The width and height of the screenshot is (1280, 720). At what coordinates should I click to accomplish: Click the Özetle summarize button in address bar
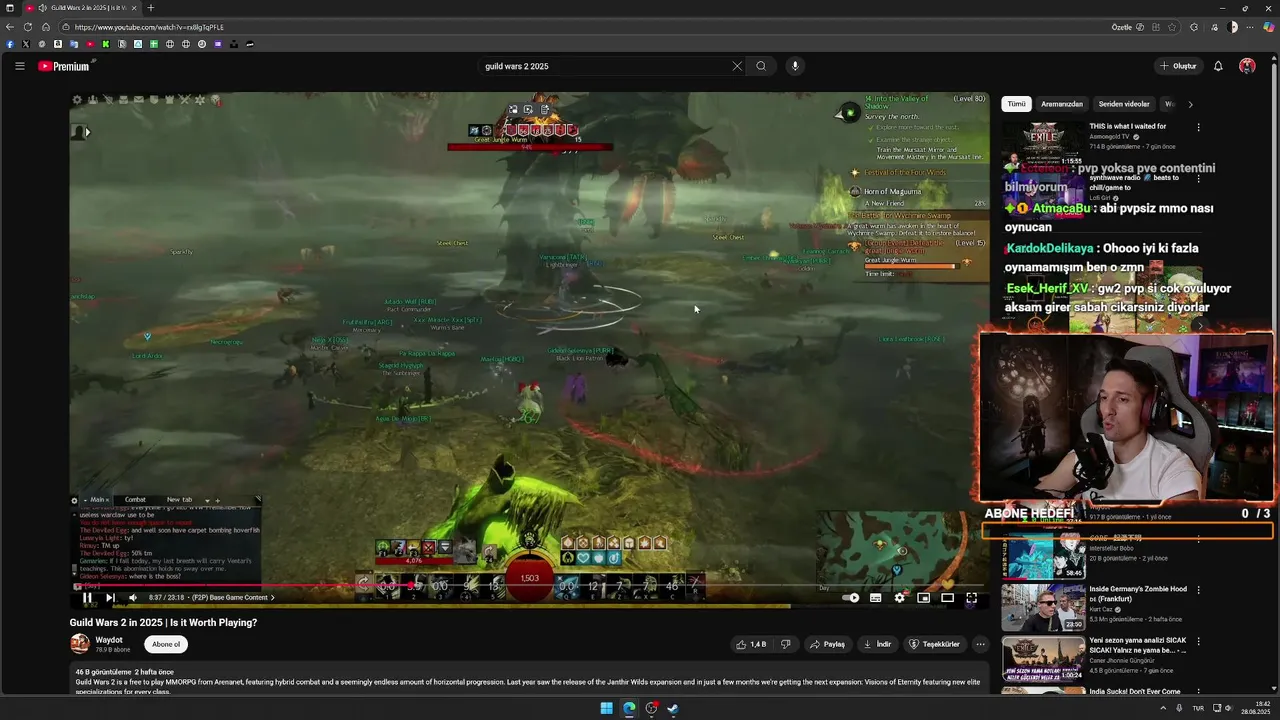point(1127,27)
